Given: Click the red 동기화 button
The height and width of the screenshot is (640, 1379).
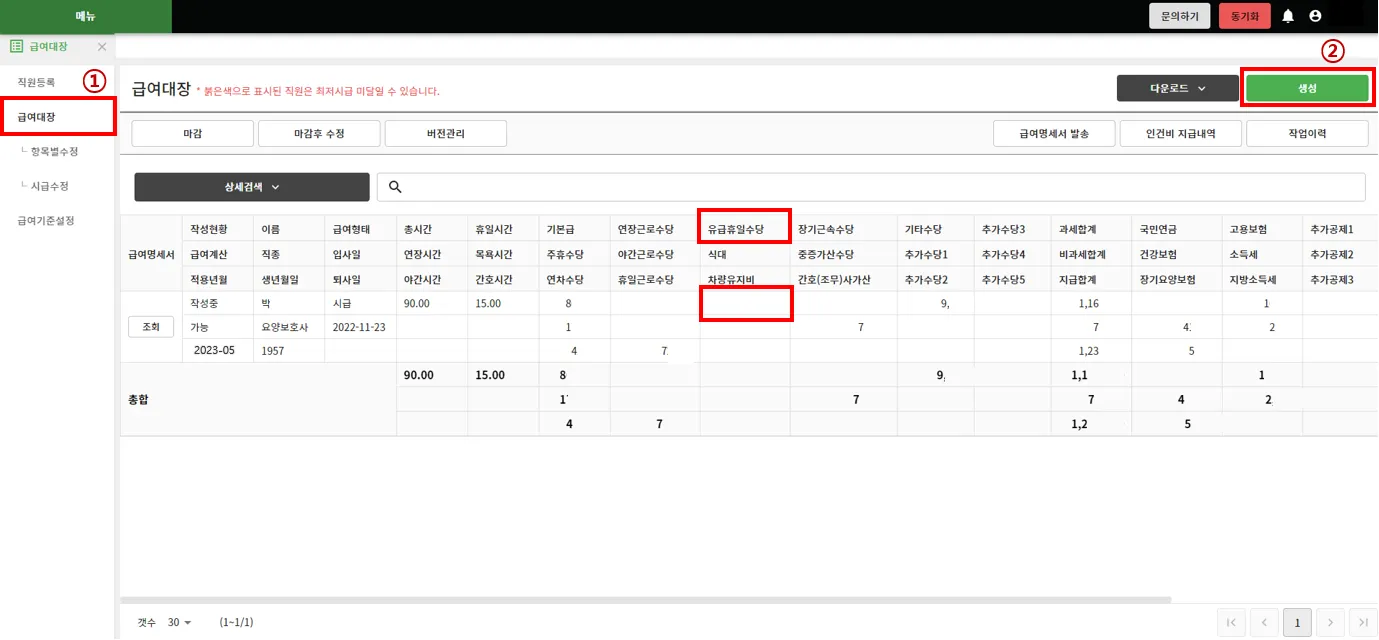Looking at the screenshot, I should point(1245,16).
